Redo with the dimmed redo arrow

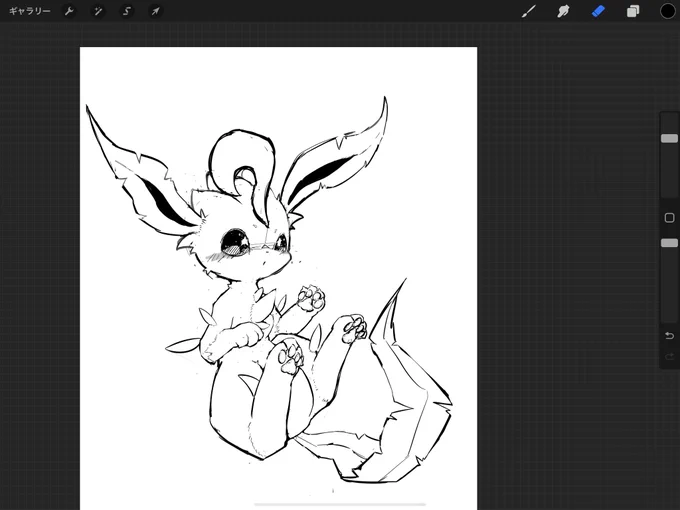coord(669,356)
